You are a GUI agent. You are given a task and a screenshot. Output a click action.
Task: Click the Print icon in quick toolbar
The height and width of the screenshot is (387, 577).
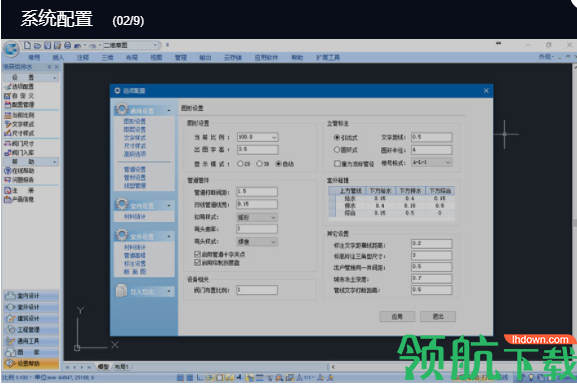(67, 45)
